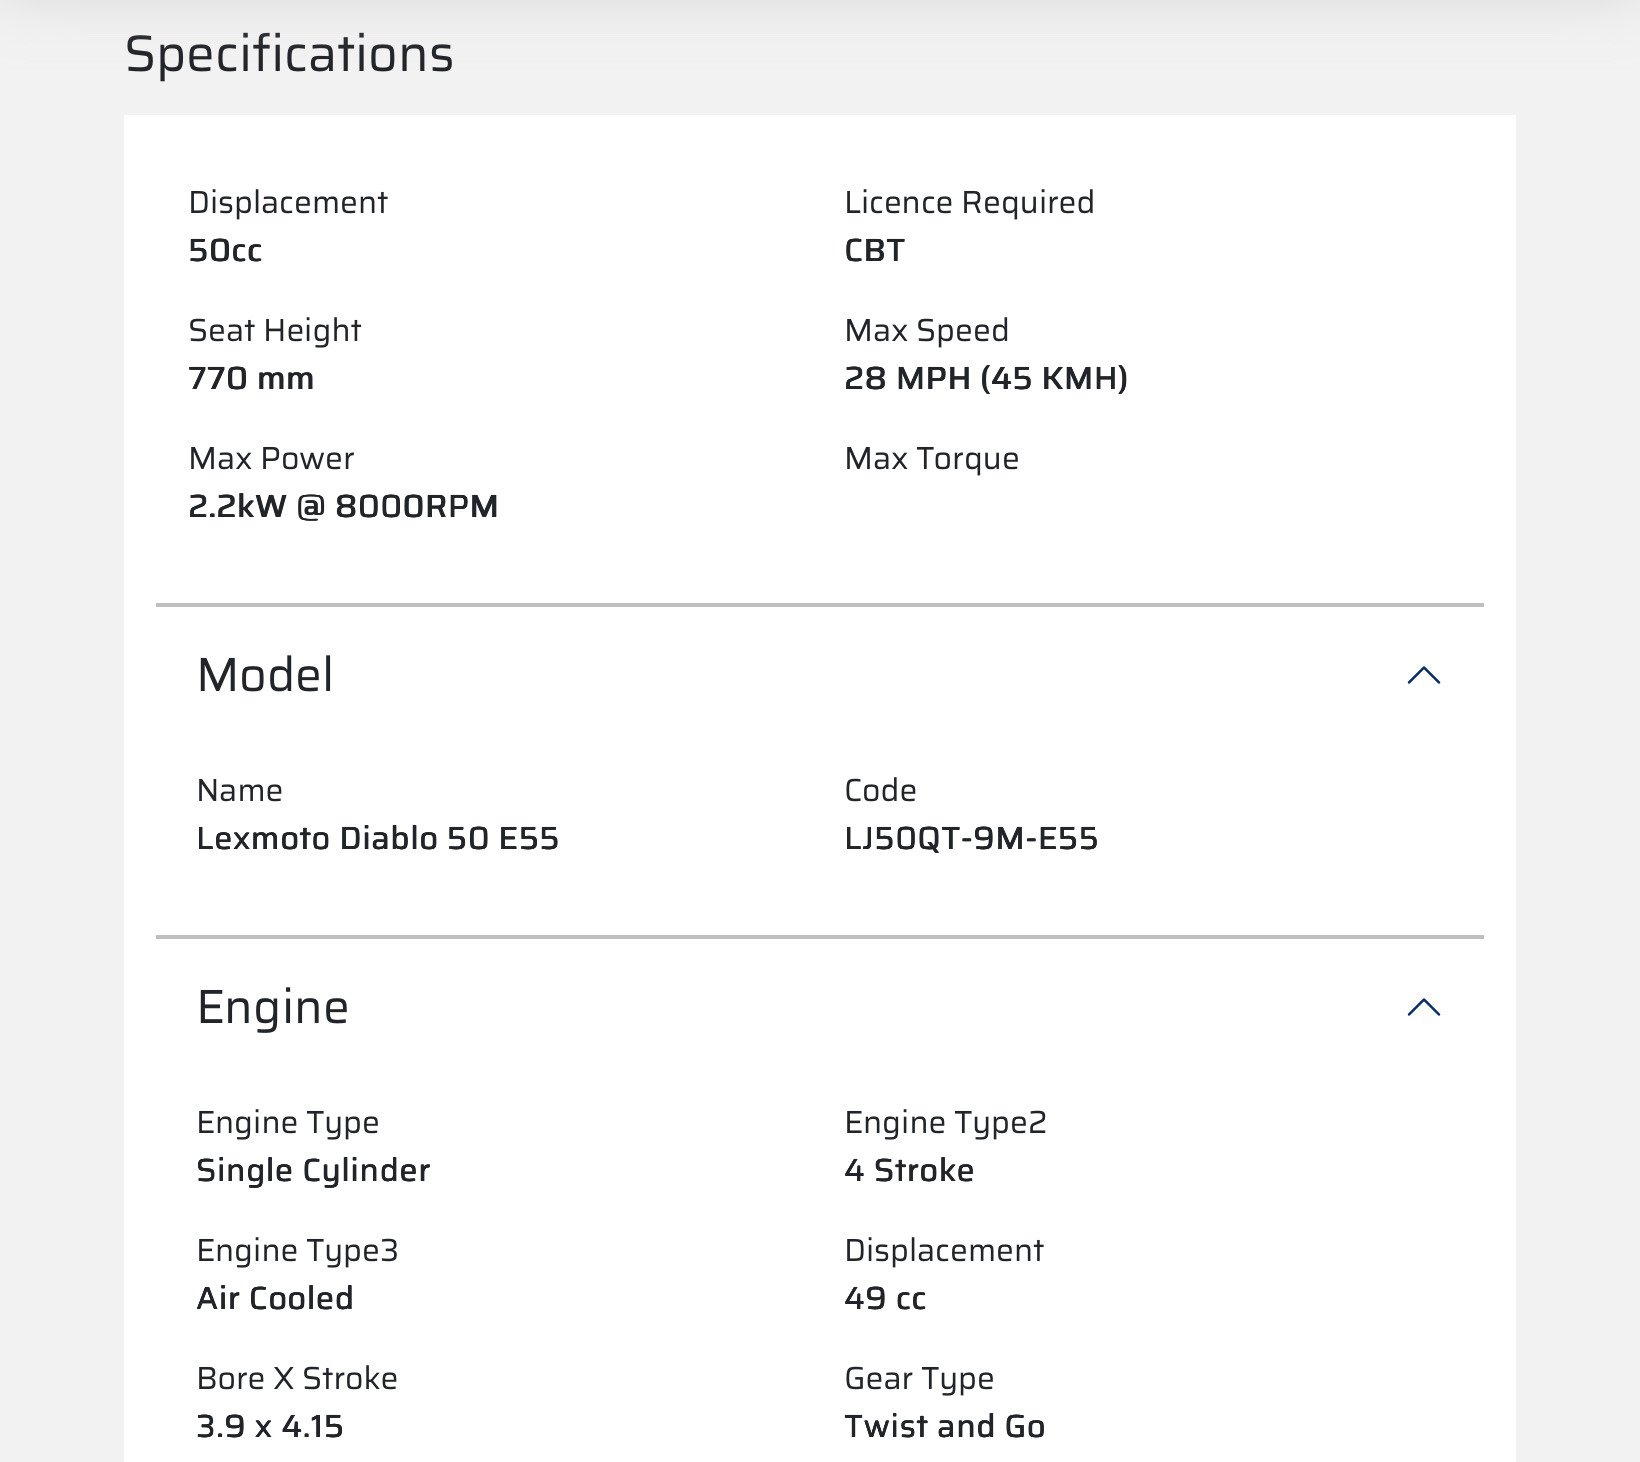Click the Specifications page heading
The width and height of the screenshot is (1640, 1462).
coord(289,54)
